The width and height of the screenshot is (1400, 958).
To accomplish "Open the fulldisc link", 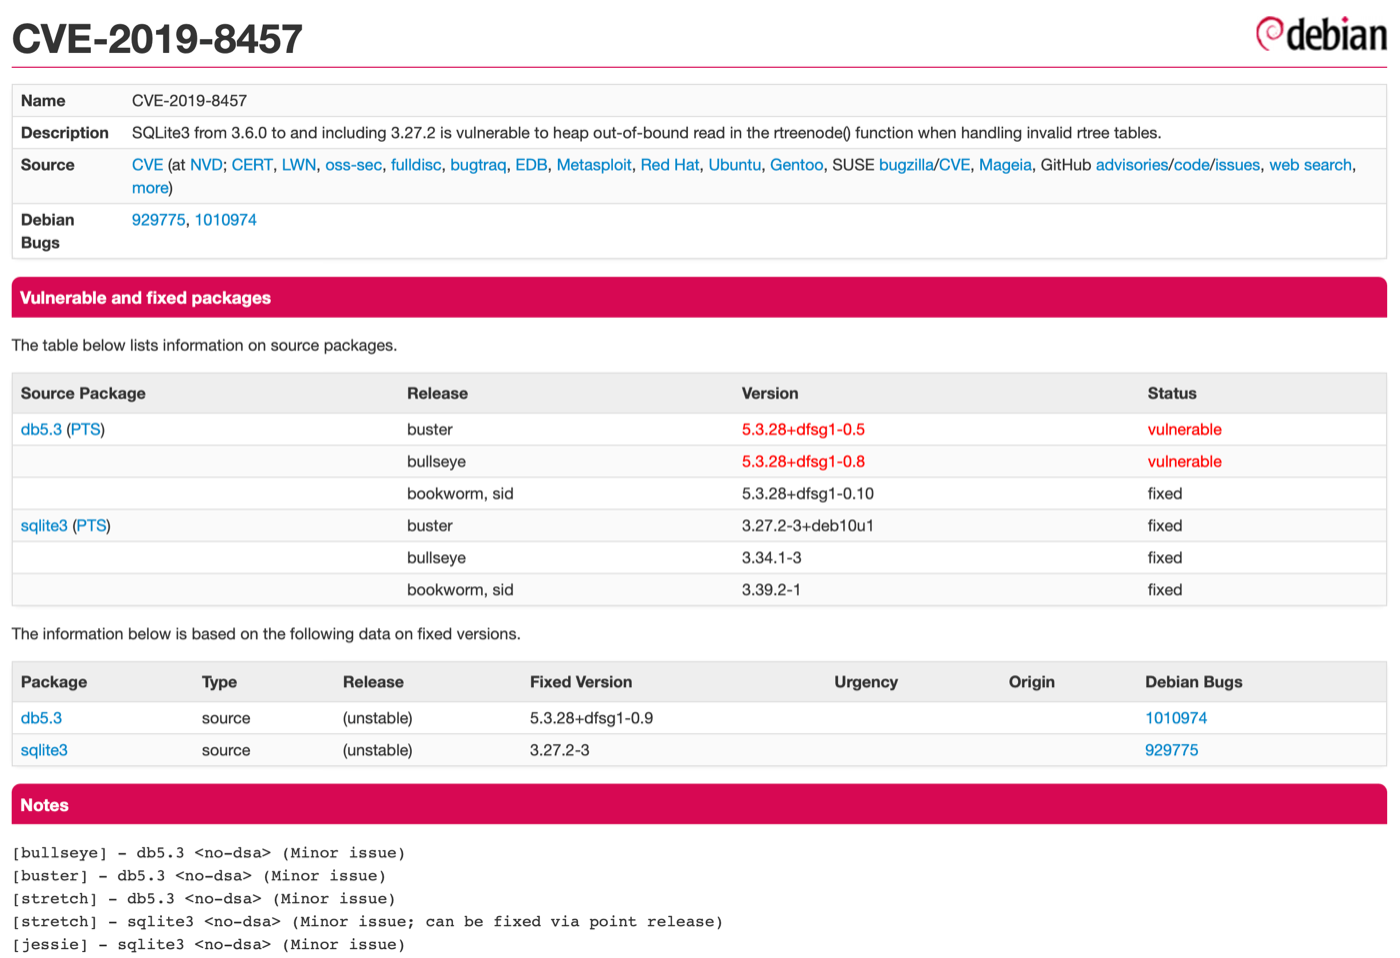I will [416, 165].
